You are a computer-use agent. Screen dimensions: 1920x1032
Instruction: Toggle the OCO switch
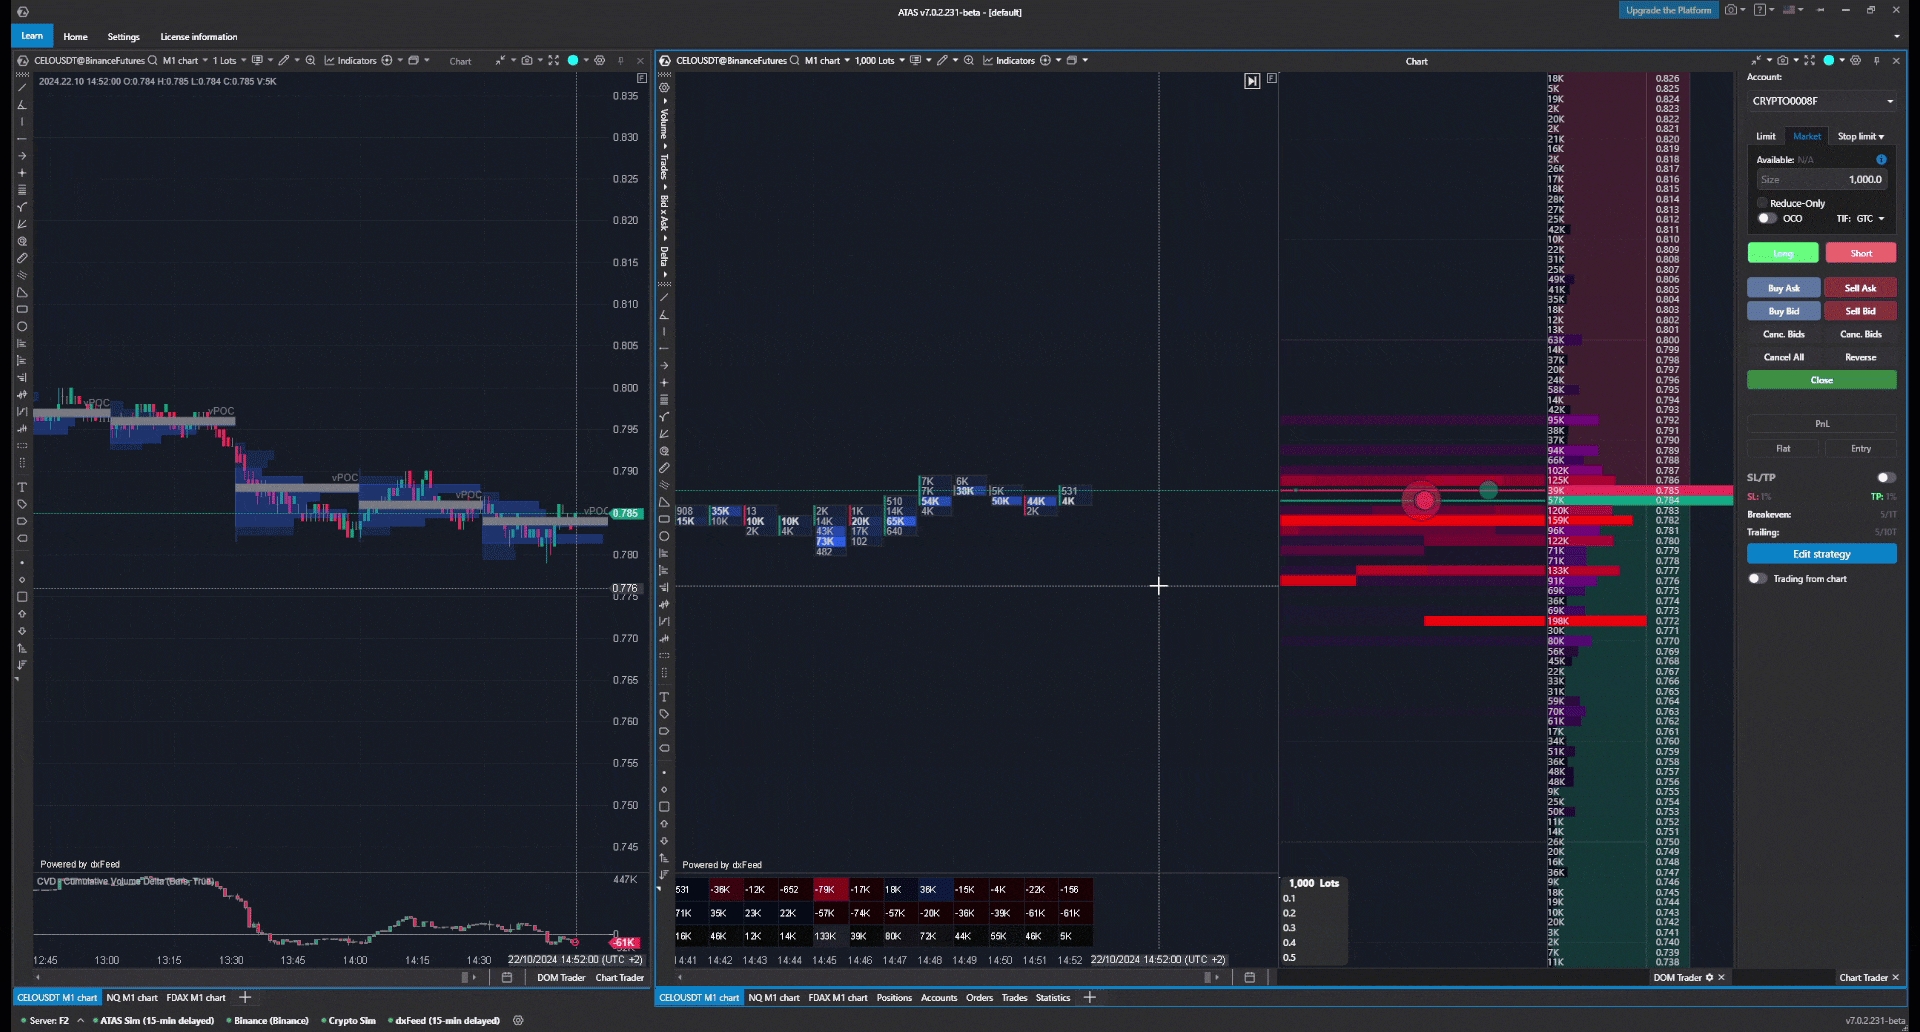1767,219
